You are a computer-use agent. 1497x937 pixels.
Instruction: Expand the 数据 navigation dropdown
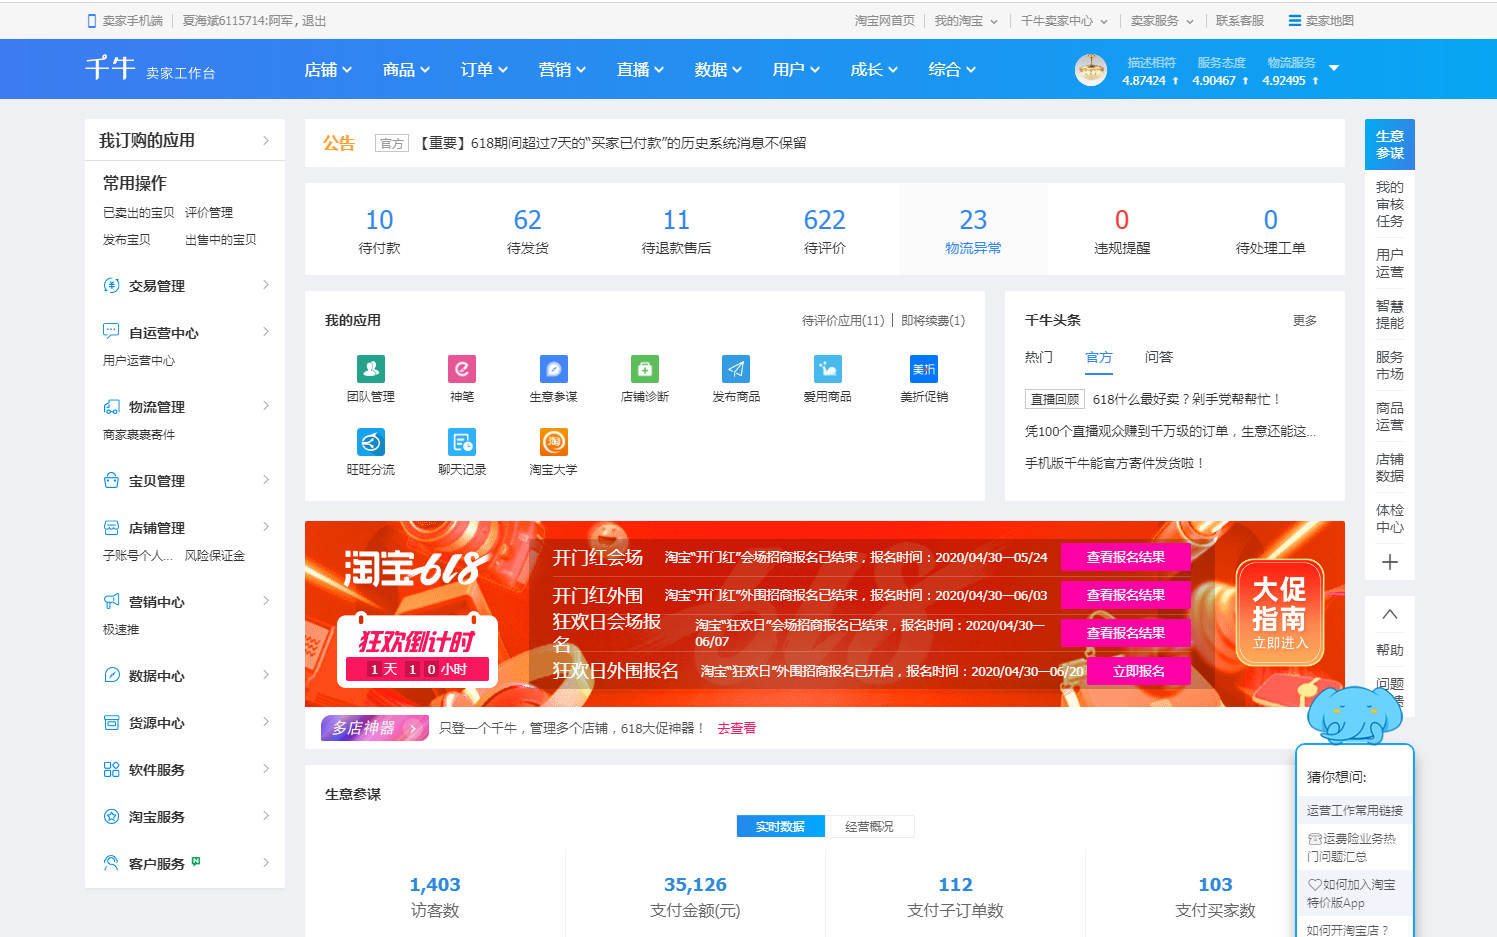click(718, 69)
